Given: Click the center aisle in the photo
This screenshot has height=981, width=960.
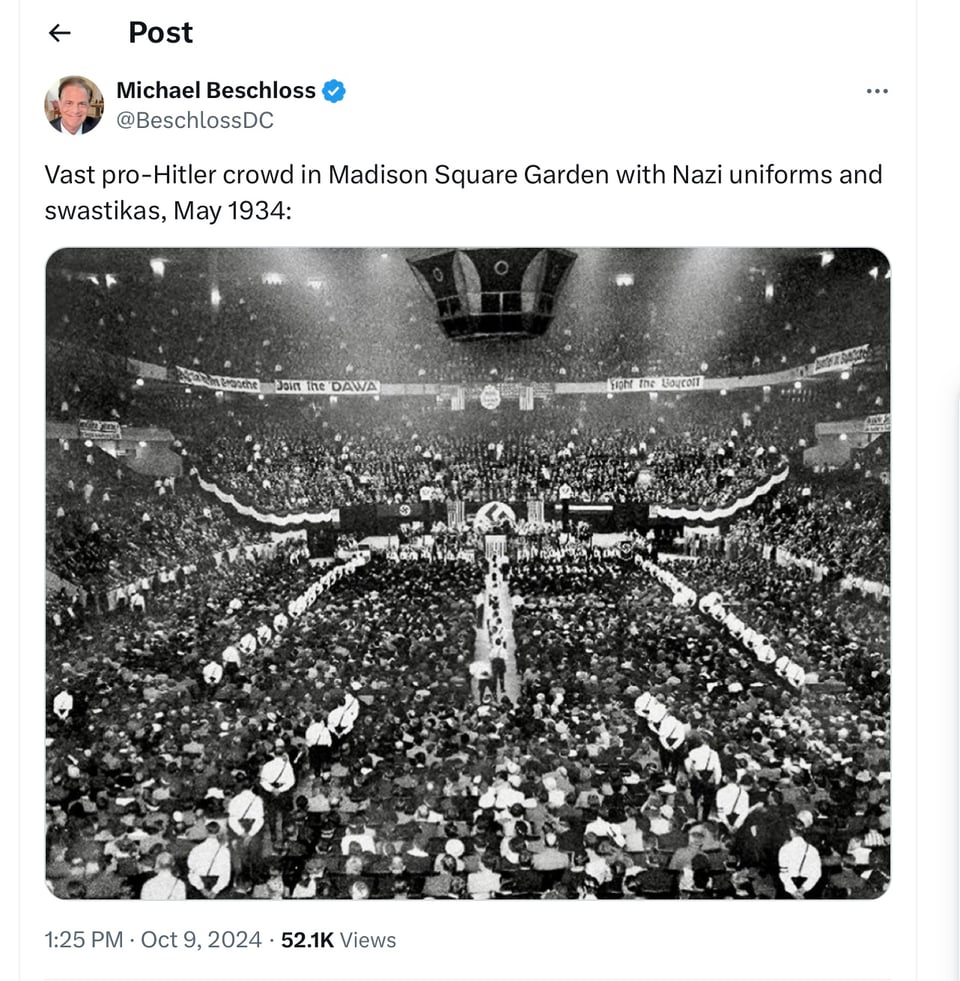Looking at the screenshot, I should click(497, 630).
